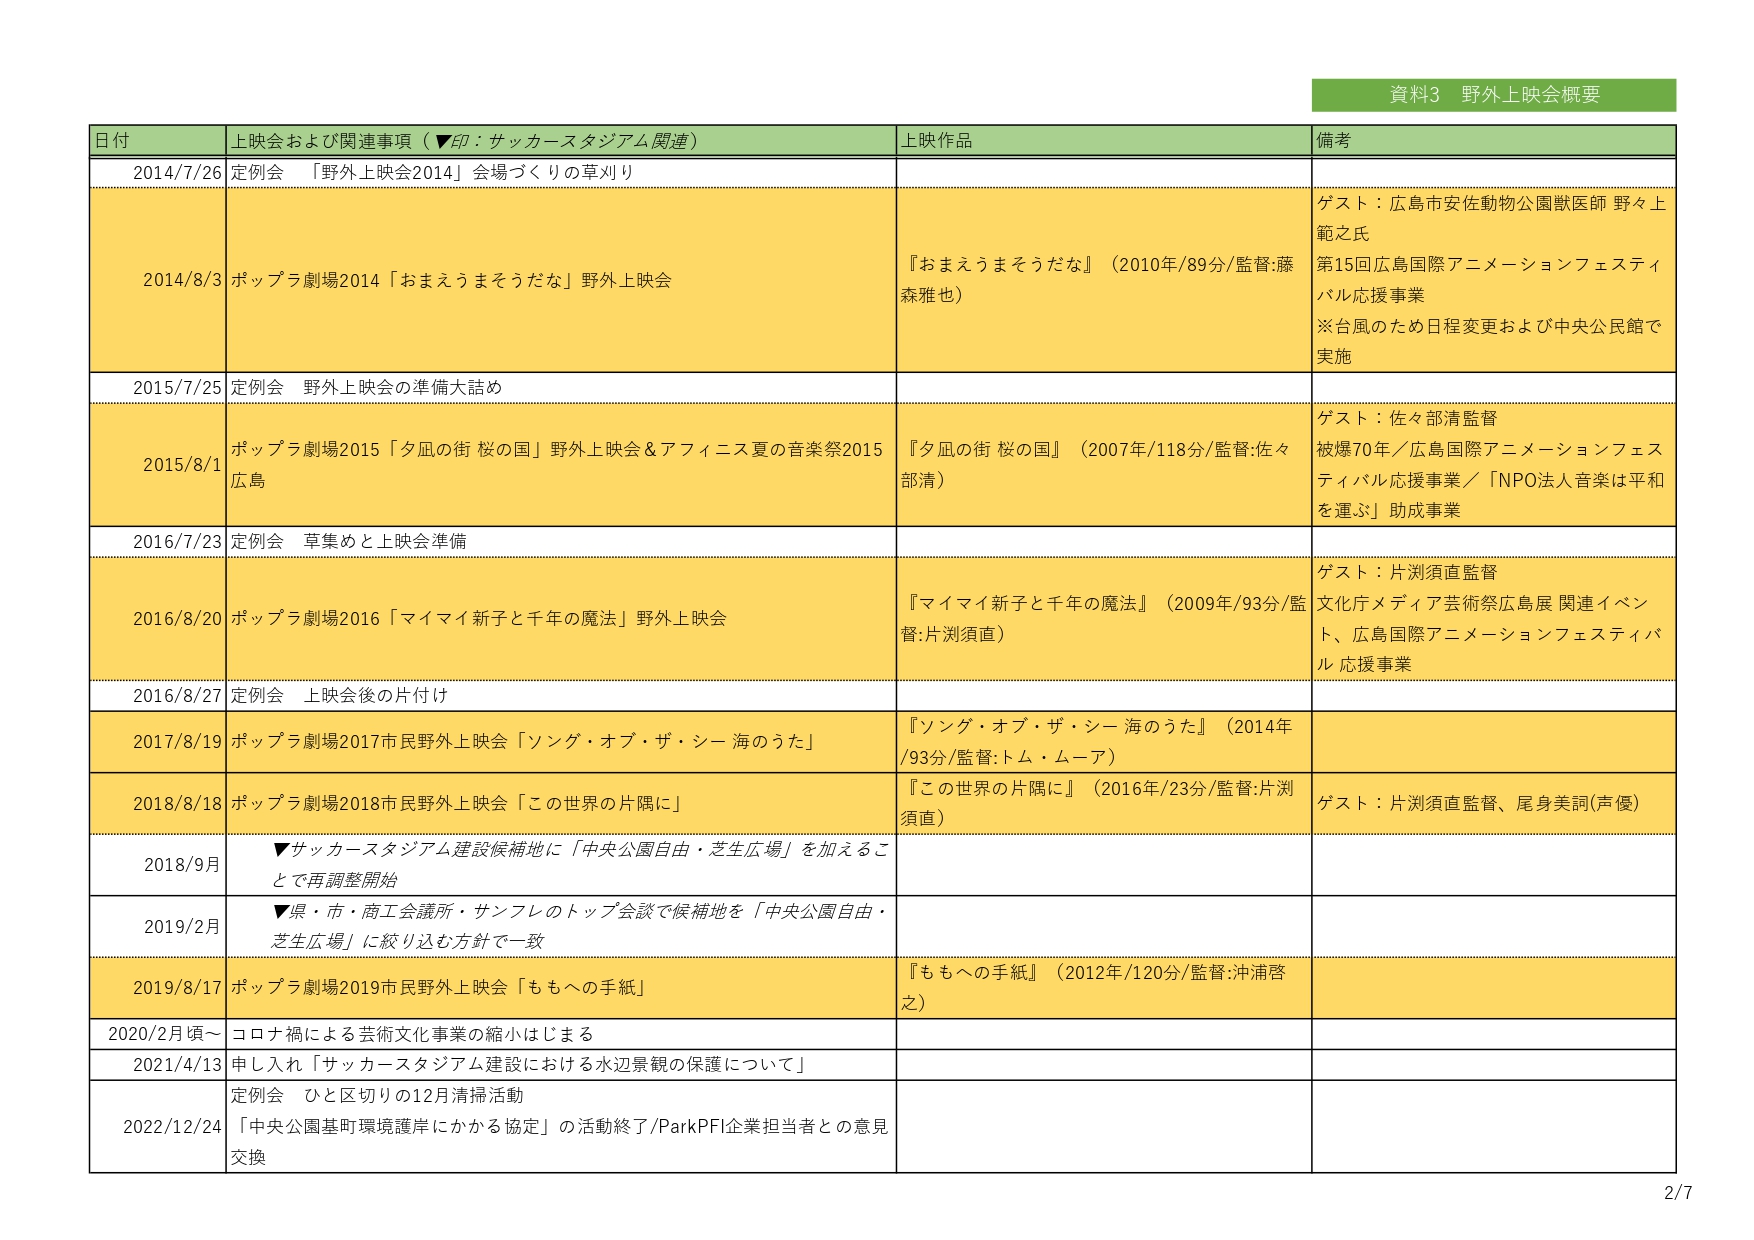
Task: Select the 『ももへの手紙』 film details cell
Action: pos(1103,988)
